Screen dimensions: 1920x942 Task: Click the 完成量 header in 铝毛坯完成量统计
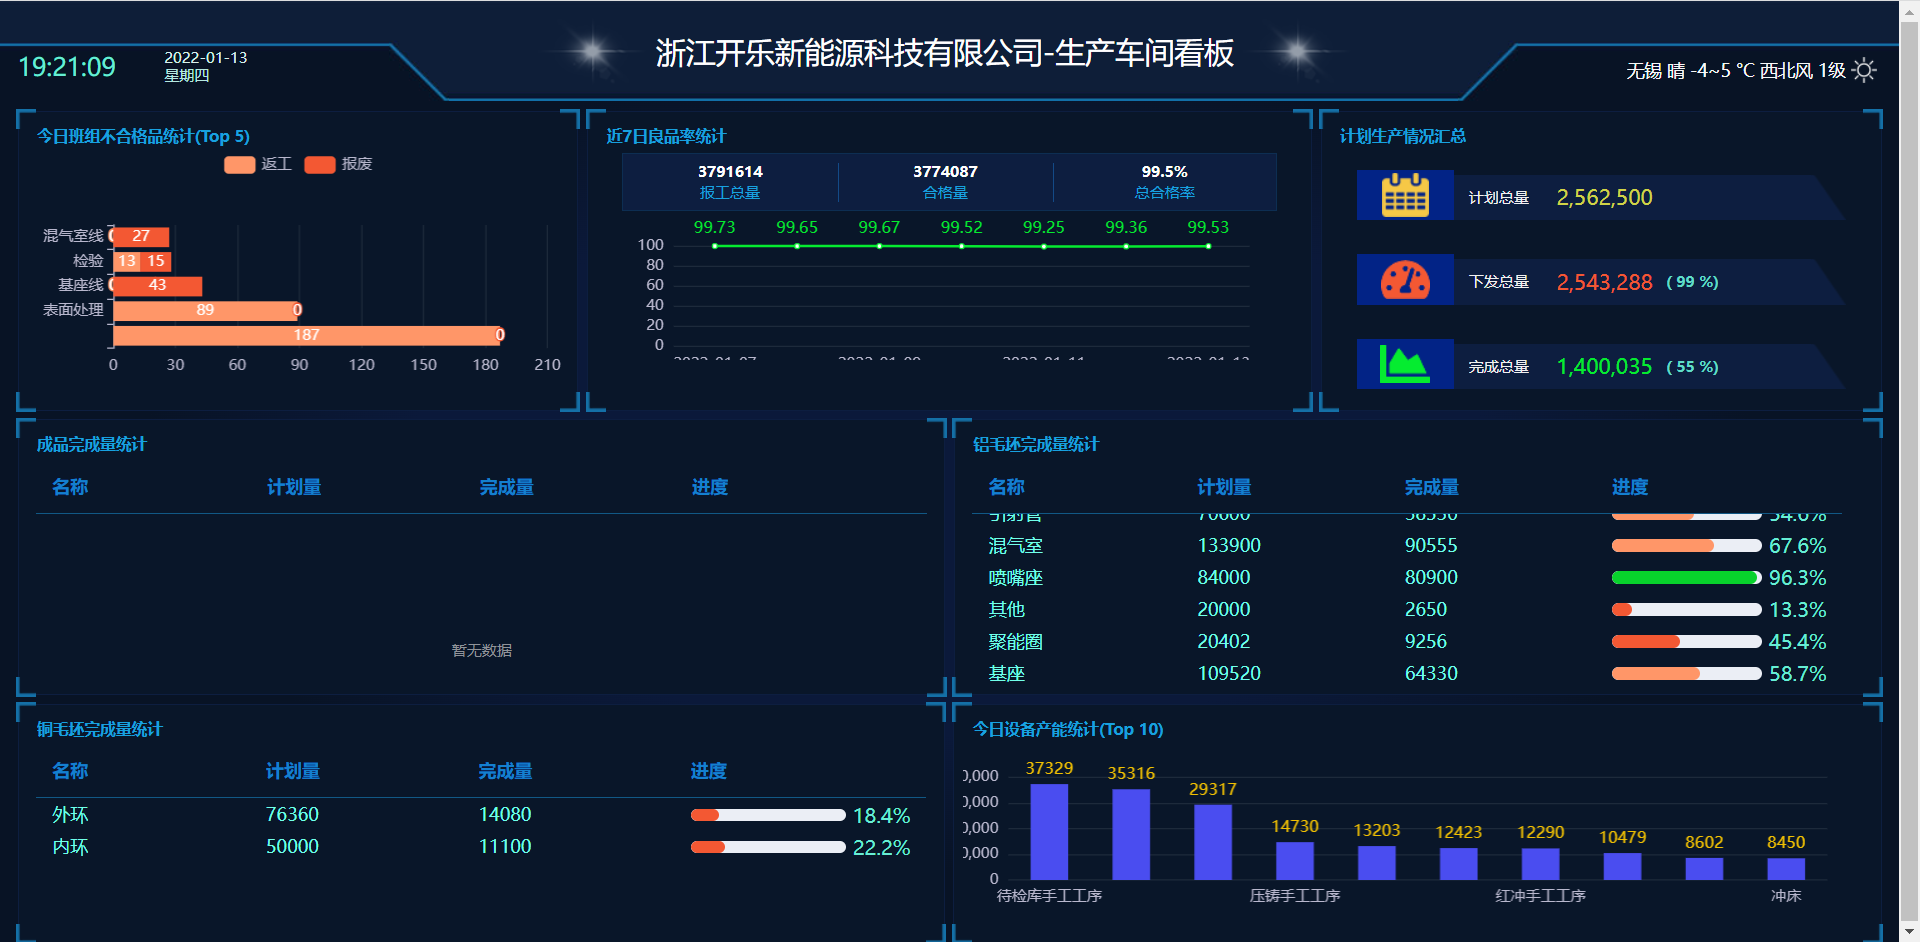[1431, 487]
